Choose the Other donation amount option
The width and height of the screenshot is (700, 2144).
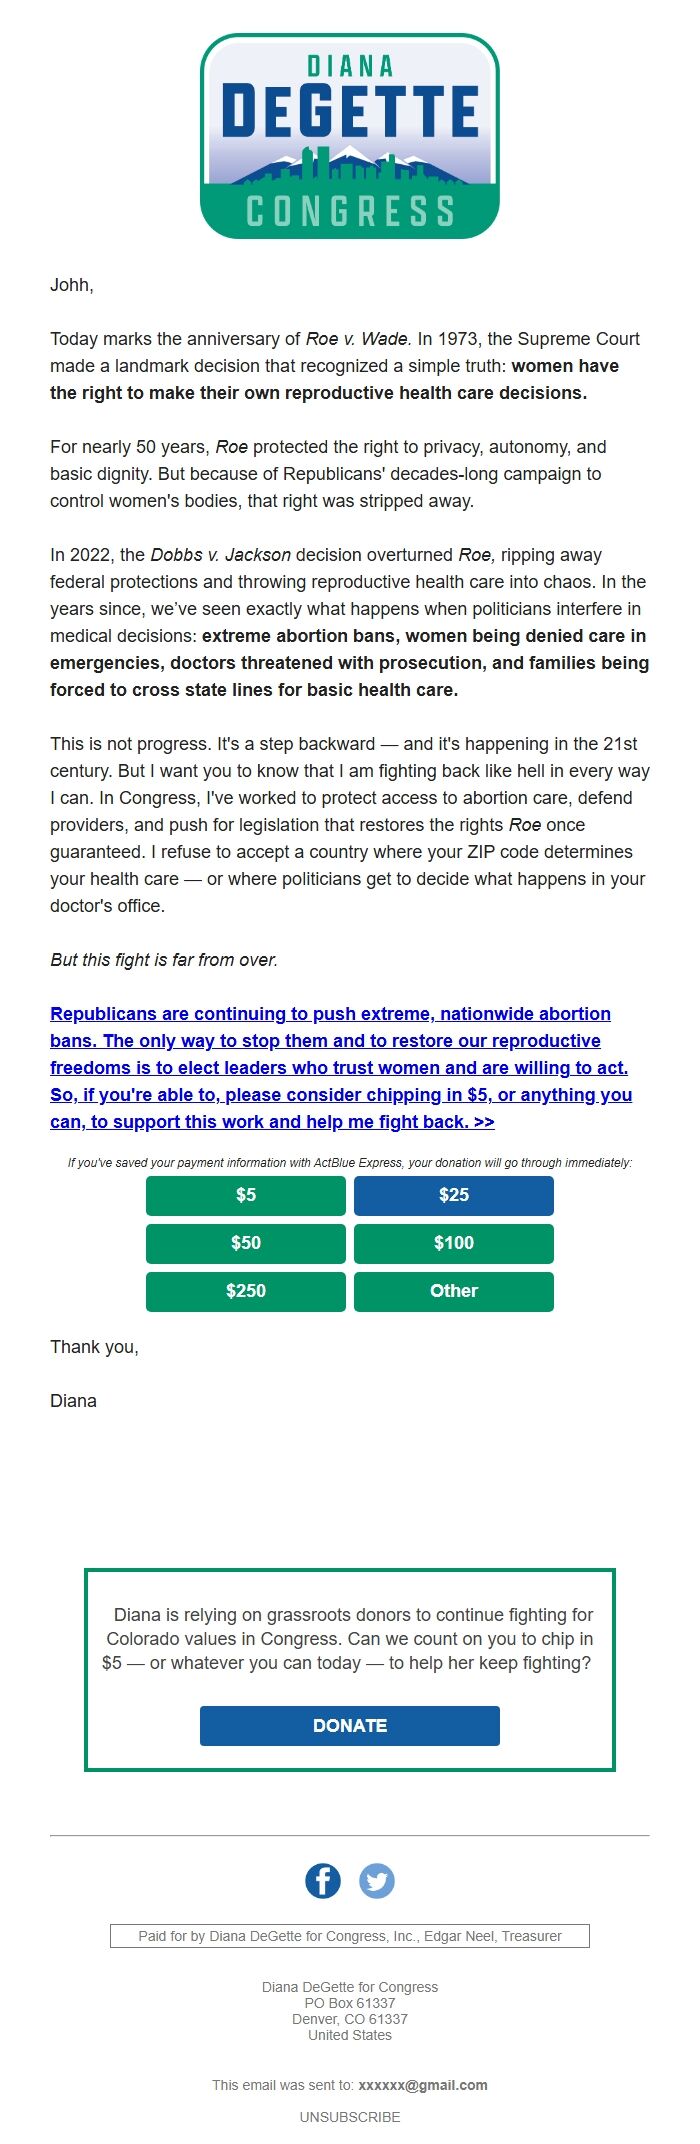pyautogui.click(x=453, y=1291)
